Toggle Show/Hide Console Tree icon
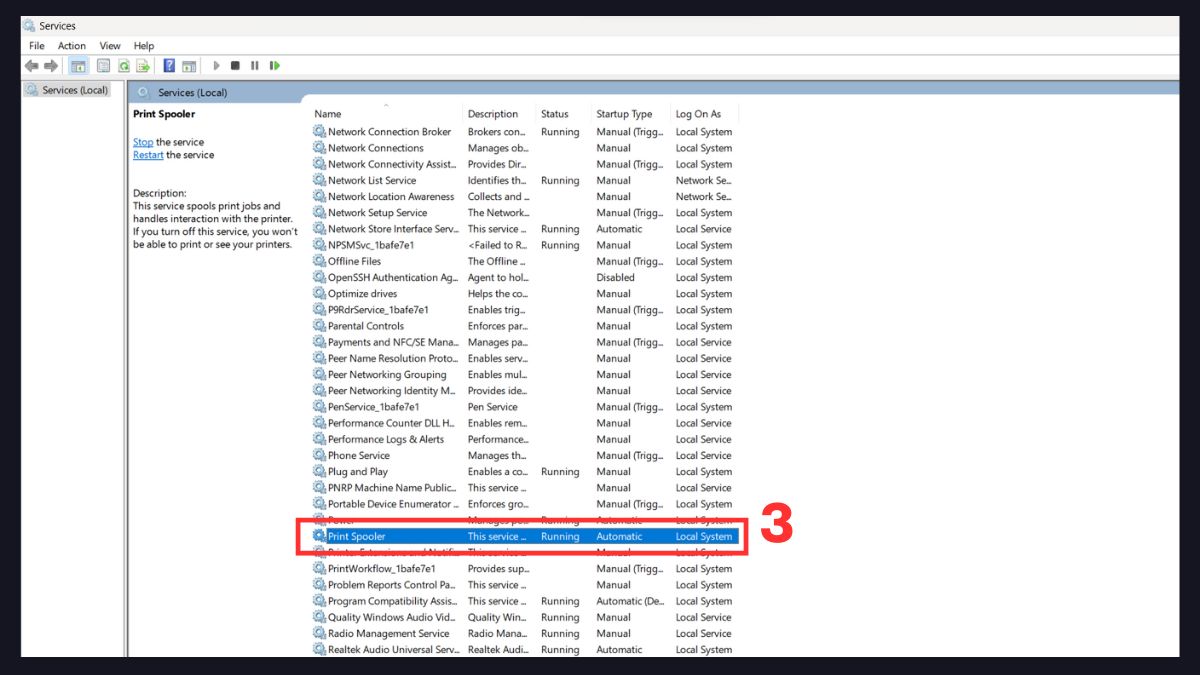This screenshot has width=1200, height=675. (x=78, y=66)
